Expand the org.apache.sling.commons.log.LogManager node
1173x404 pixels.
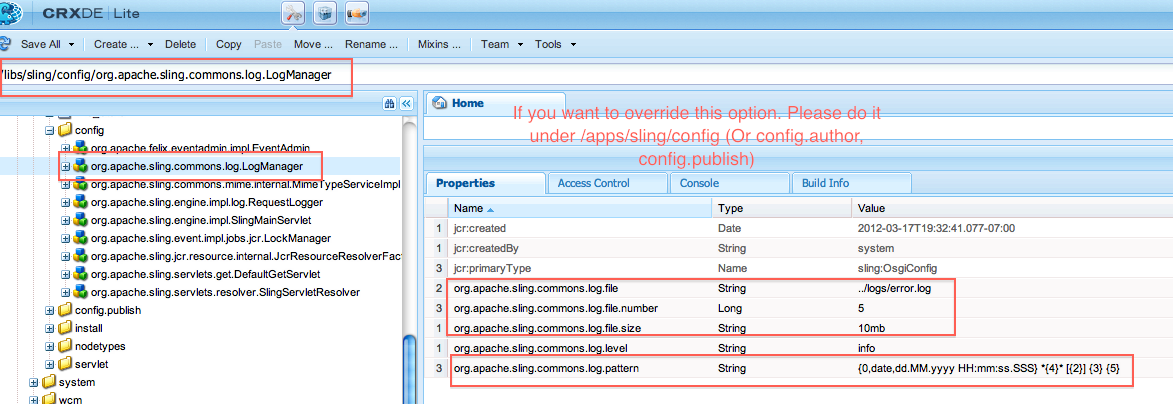pyautogui.click(x=65, y=166)
